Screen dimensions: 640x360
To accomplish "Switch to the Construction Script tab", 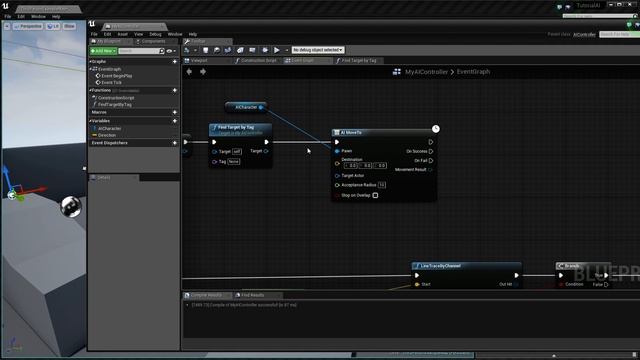I will 258,60.
